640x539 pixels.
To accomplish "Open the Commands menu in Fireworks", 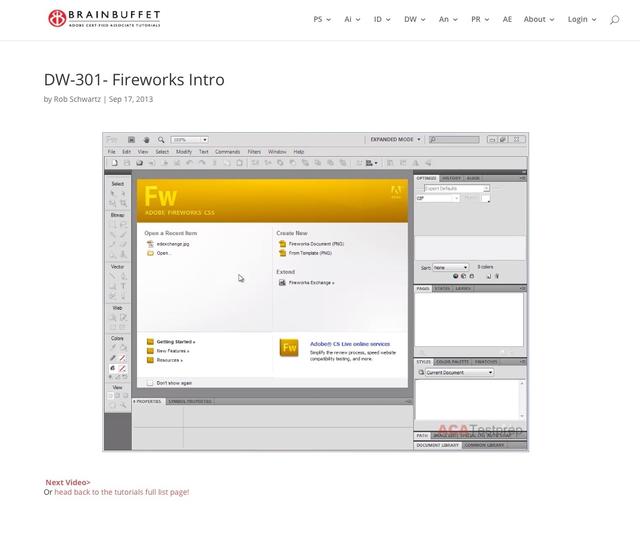I will [x=227, y=152].
